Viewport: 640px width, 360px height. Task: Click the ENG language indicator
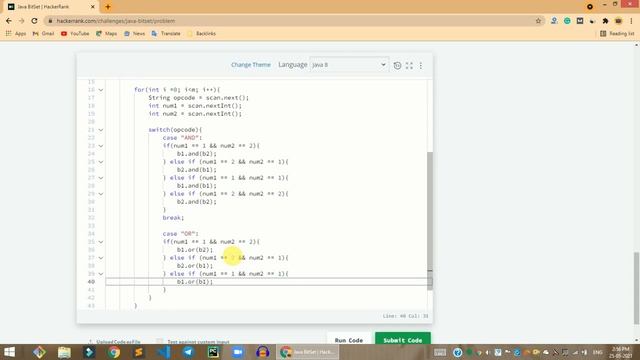click(x=598, y=352)
